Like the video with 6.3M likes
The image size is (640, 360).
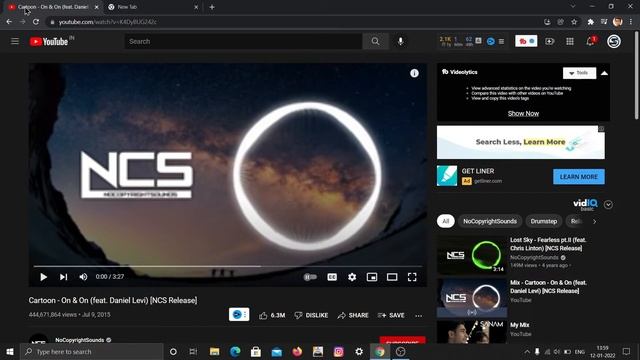[x=272, y=315]
